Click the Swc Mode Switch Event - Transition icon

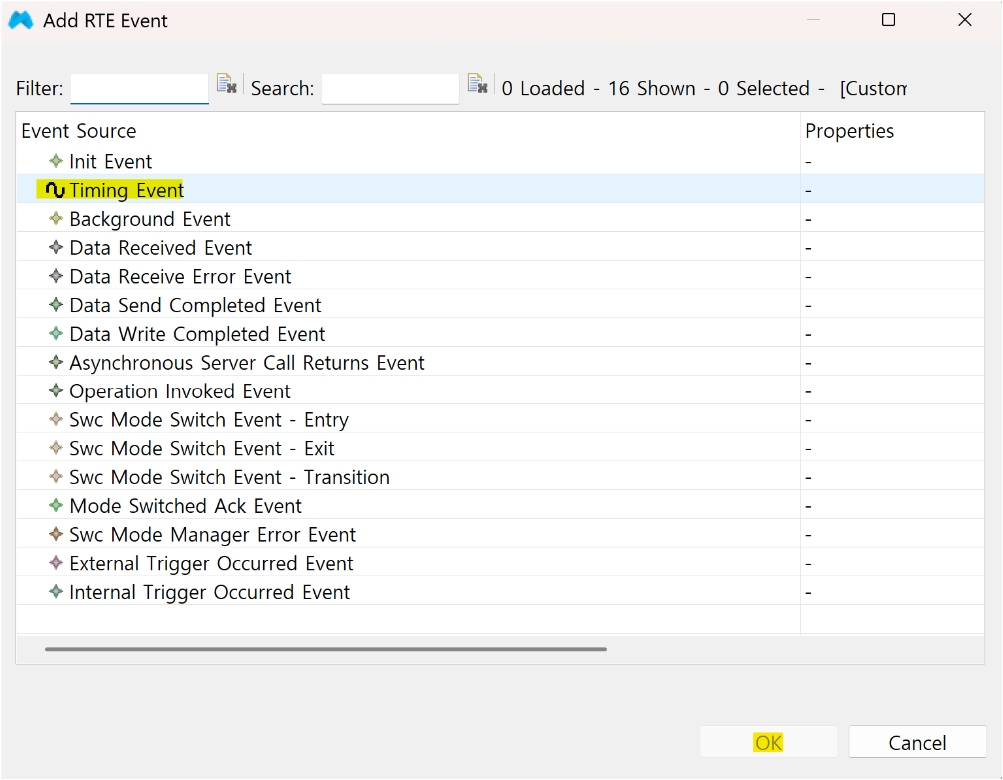pos(56,477)
